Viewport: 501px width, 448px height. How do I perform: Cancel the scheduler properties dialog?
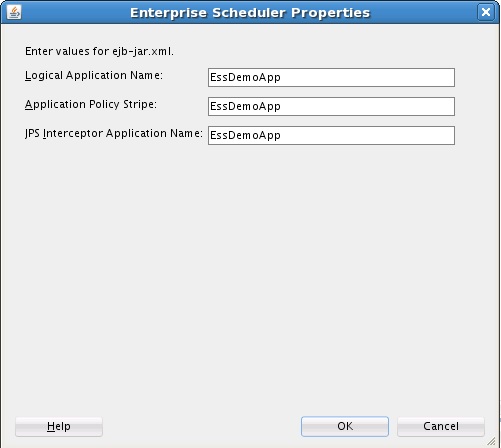(x=441, y=426)
